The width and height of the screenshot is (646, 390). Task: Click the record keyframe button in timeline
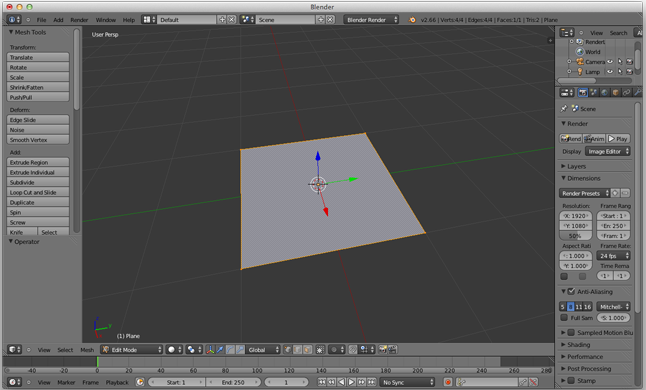[x=448, y=382]
